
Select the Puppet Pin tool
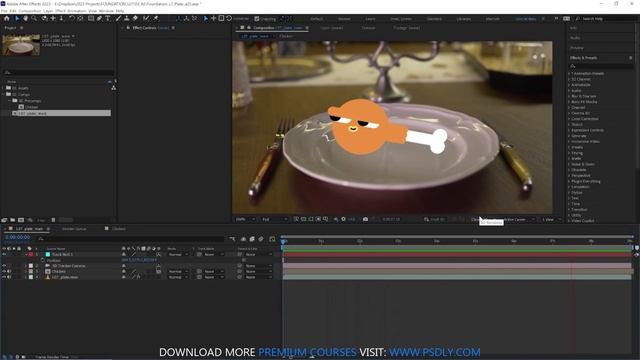click(x=156, y=18)
